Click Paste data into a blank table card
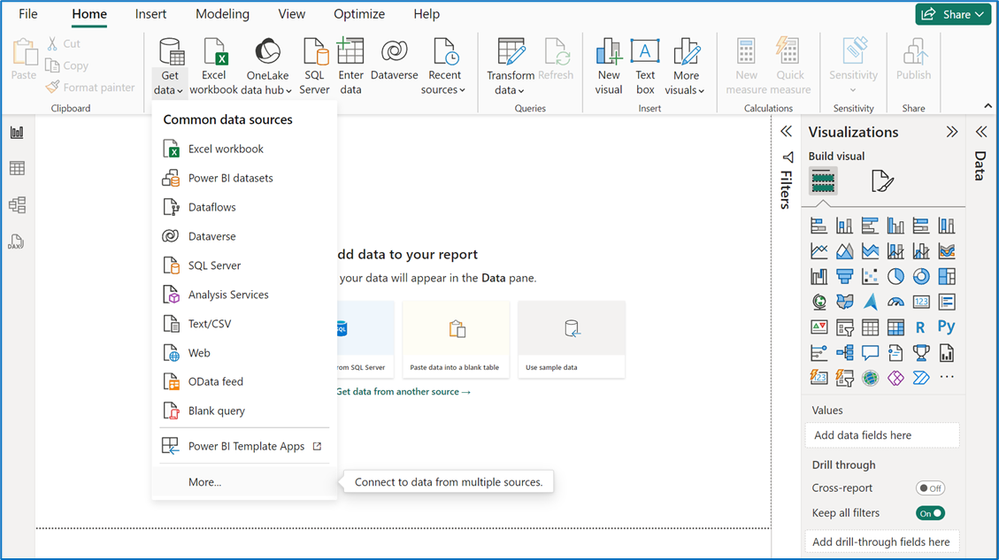The image size is (999, 560). pos(456,340)
